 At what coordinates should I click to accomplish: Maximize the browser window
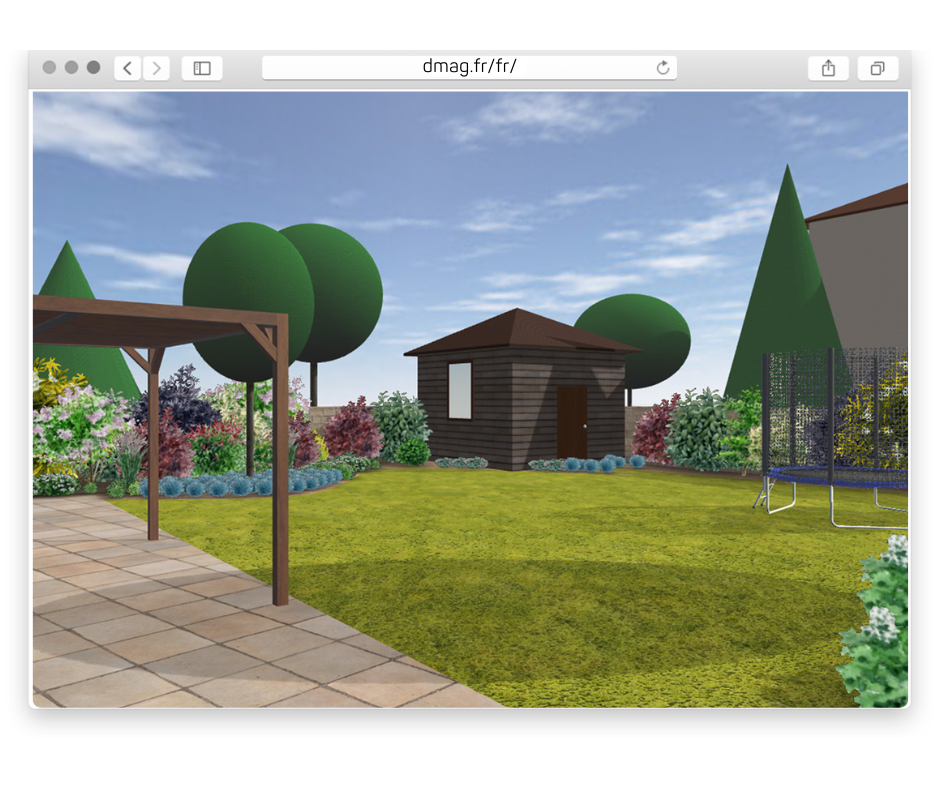(x=94, y=67)
